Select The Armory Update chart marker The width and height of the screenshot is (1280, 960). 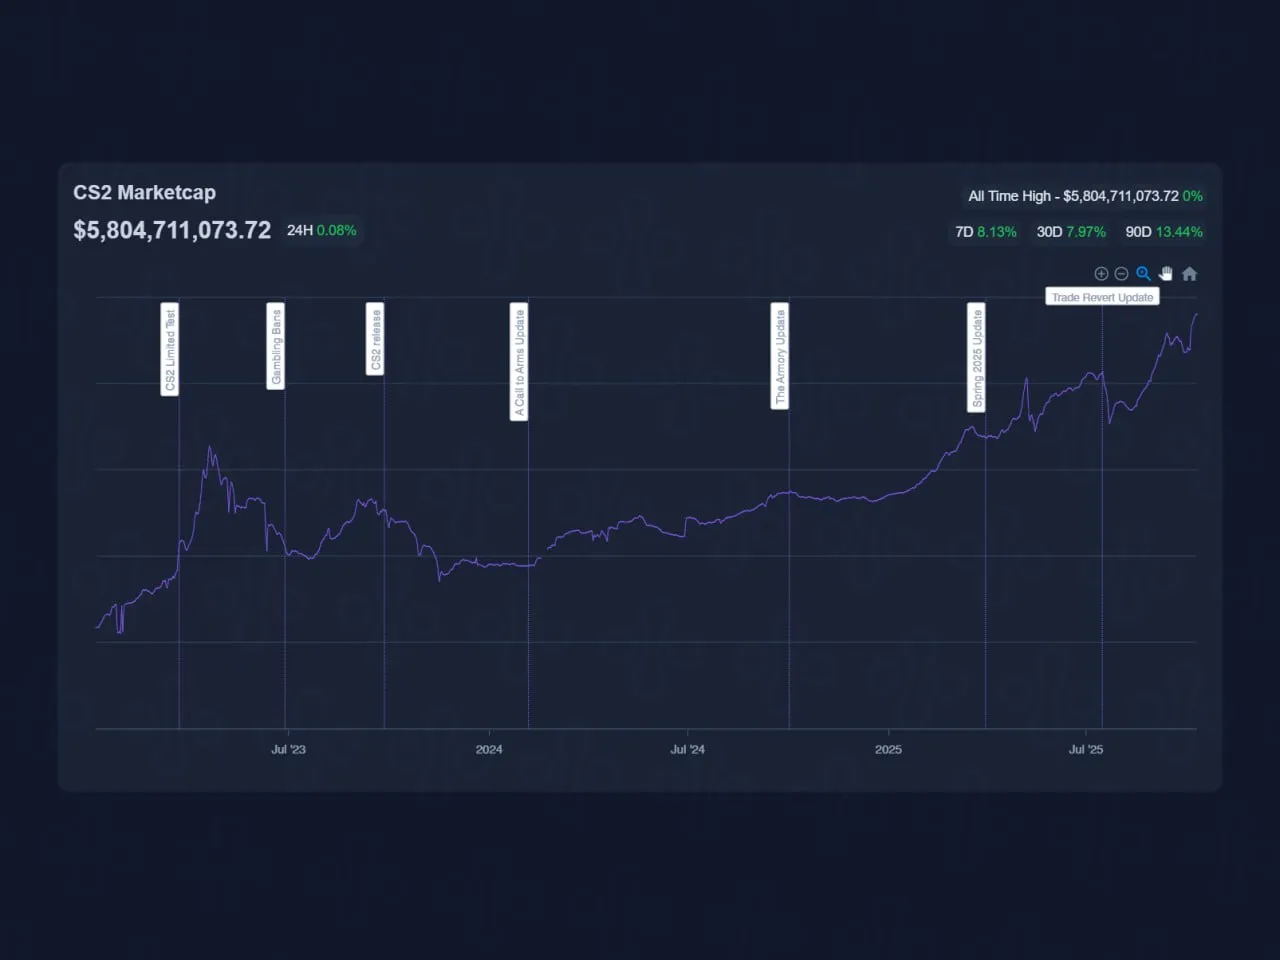[x=780, y=356]
